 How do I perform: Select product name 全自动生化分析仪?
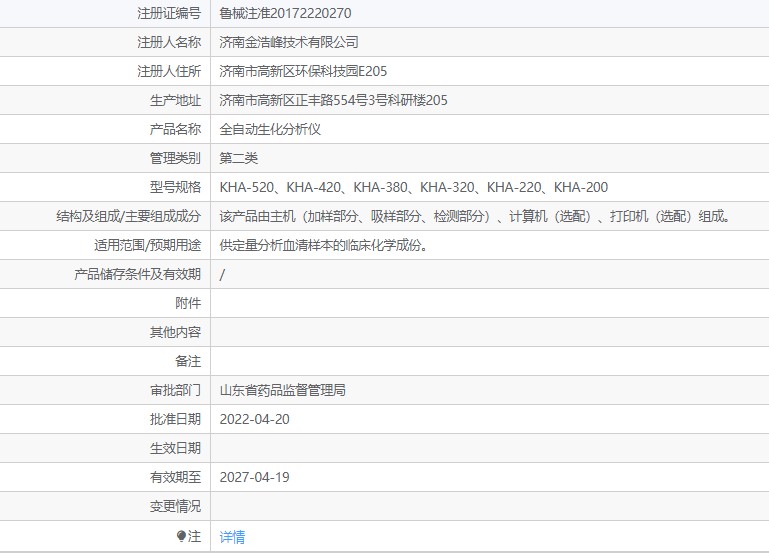point(269,129)
